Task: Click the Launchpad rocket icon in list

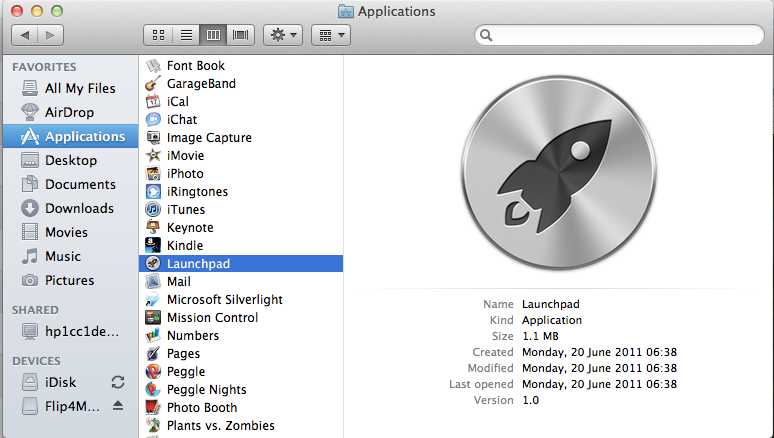Action: 154,263
